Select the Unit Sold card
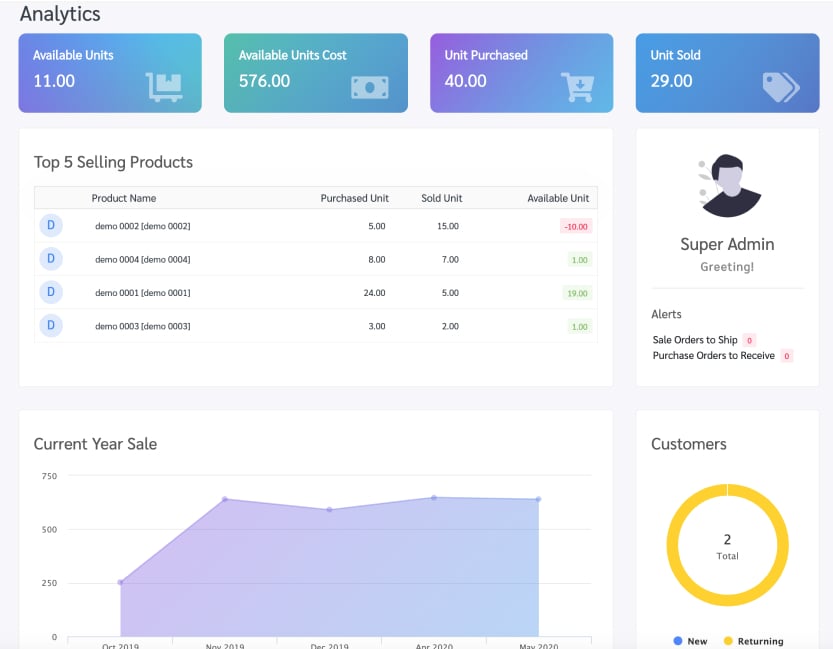Screen dimensions: 833x649 click(727, 73)
